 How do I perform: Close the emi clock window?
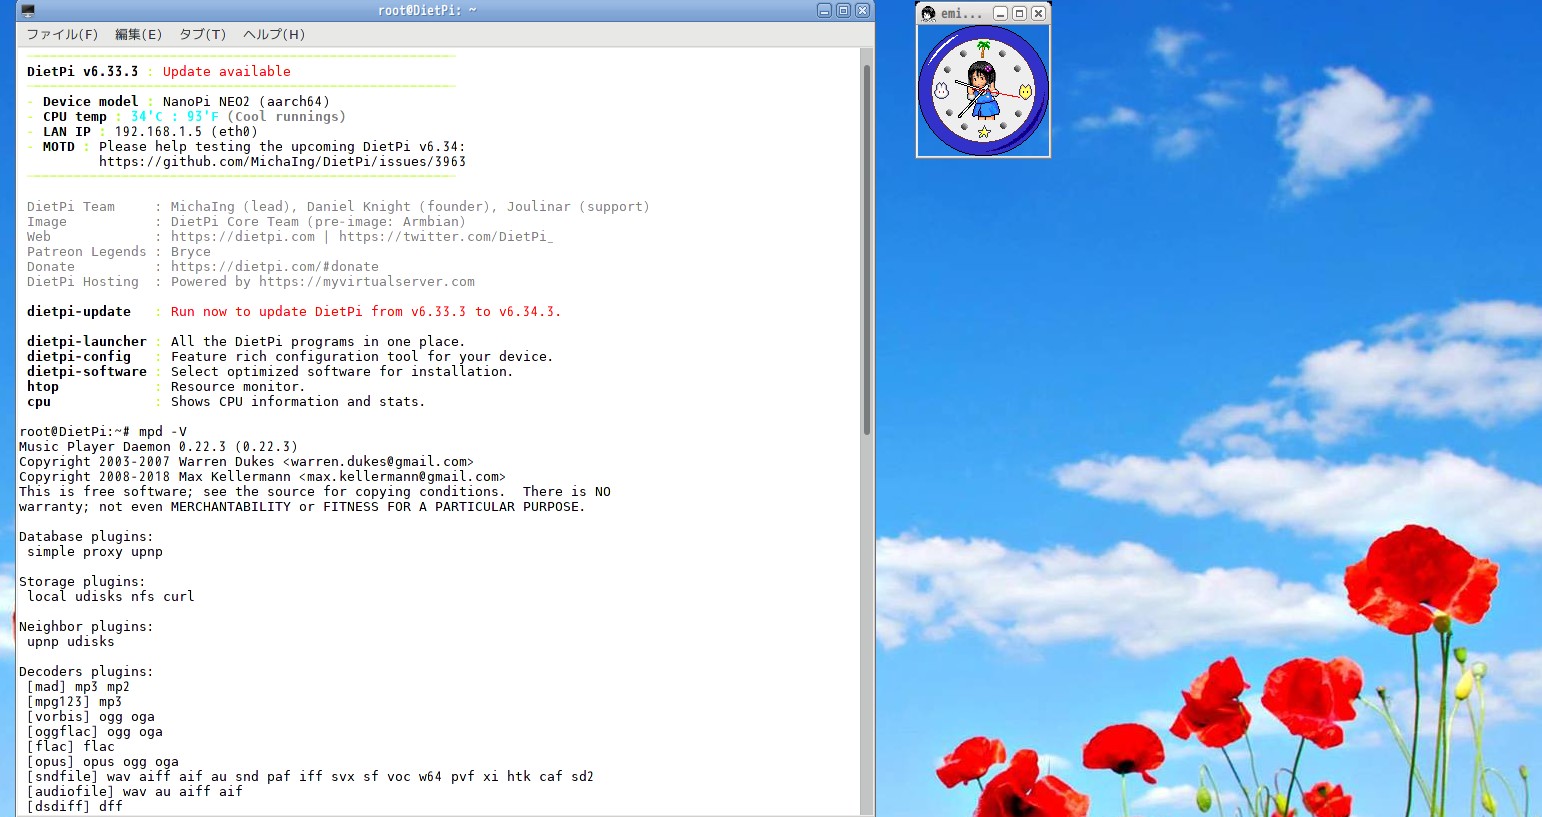(1038, 13)
